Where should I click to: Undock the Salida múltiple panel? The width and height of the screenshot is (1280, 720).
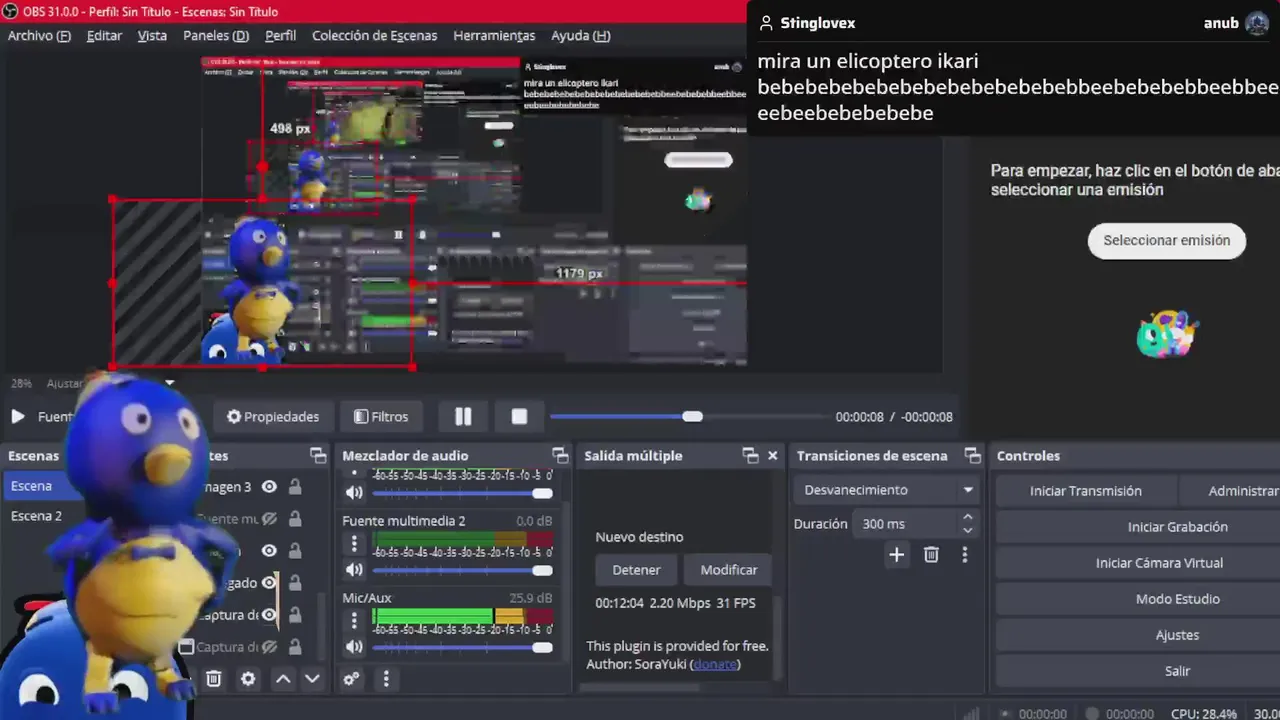click(750, 456)
